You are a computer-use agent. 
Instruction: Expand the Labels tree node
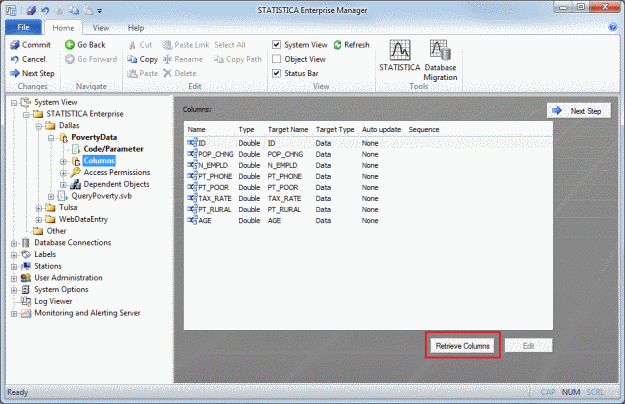click(x=14, y=255)
